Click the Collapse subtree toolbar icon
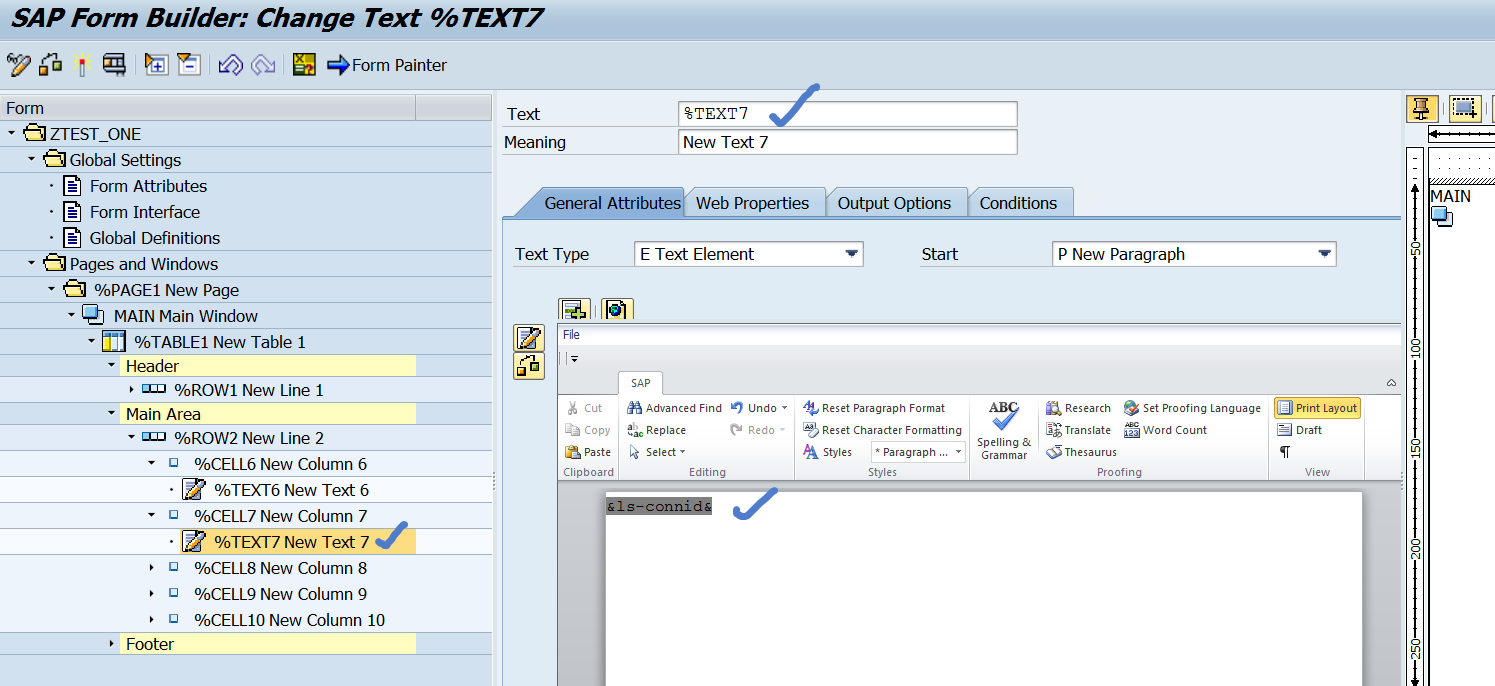Viewport: 1495px width, 686px height. click(189, 65)
